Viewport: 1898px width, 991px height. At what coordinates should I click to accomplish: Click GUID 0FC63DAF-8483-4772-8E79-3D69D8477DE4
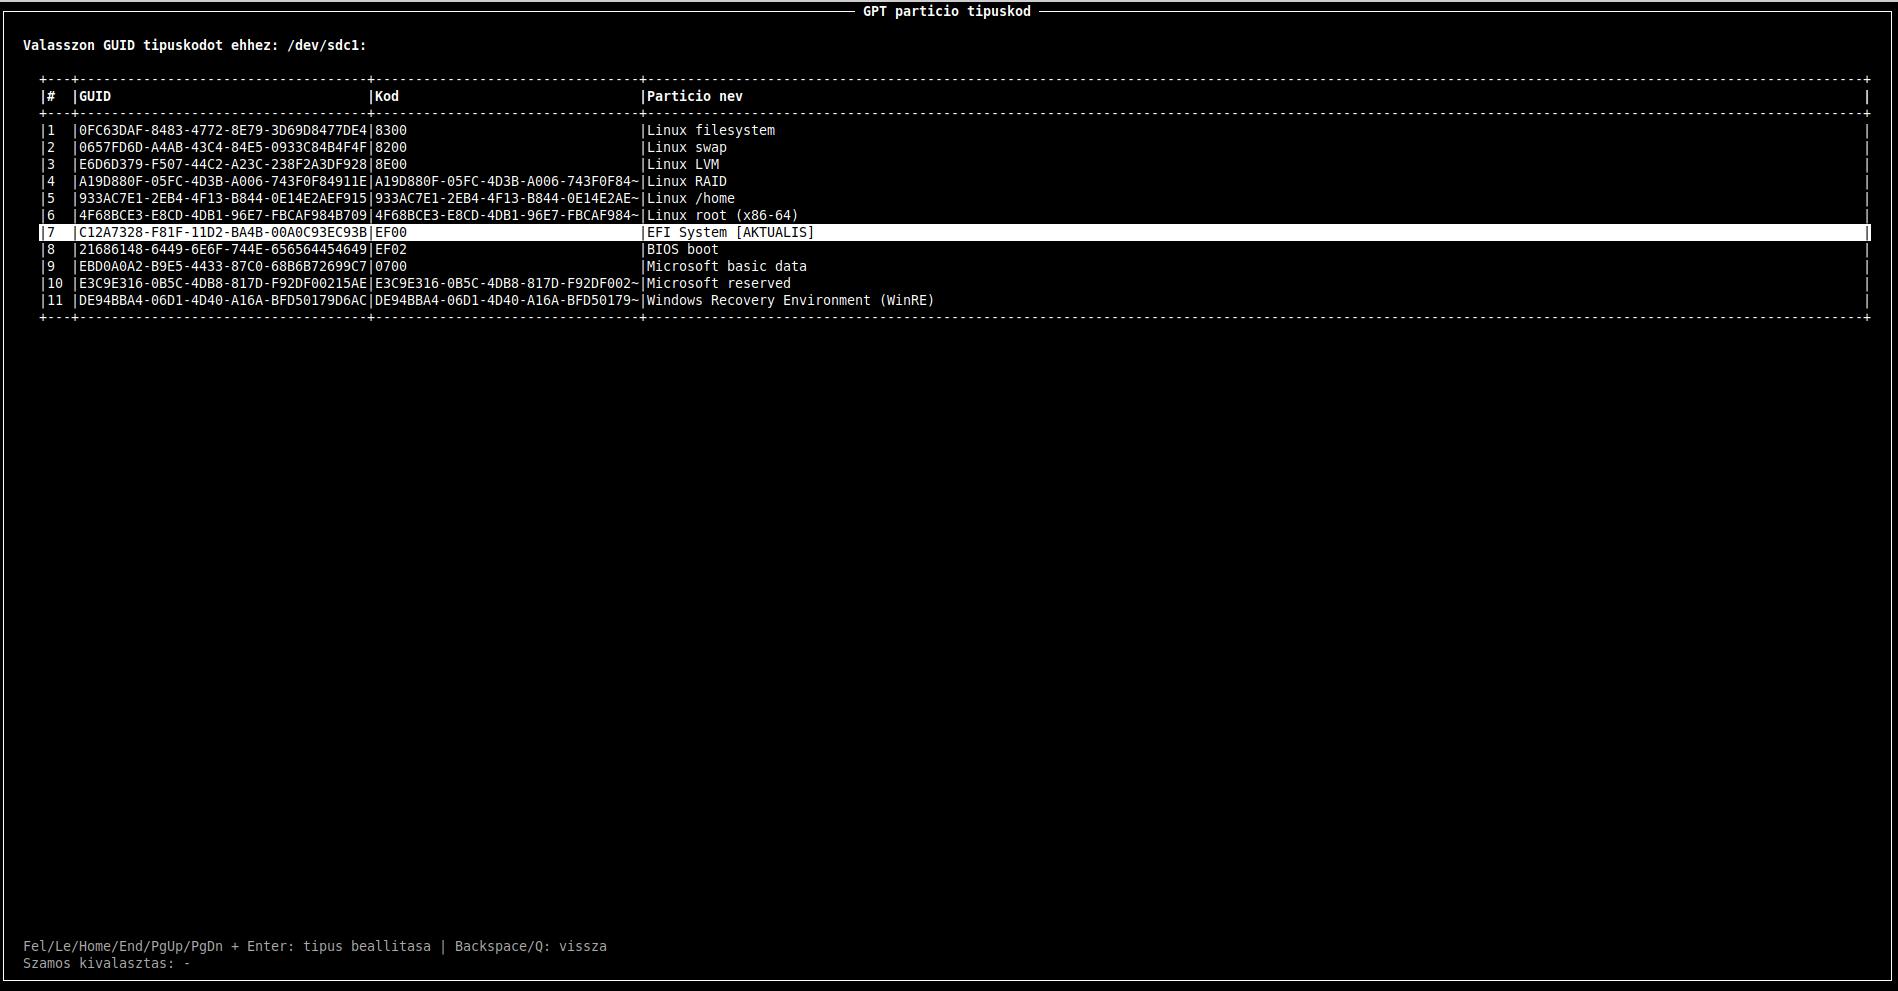223,130
